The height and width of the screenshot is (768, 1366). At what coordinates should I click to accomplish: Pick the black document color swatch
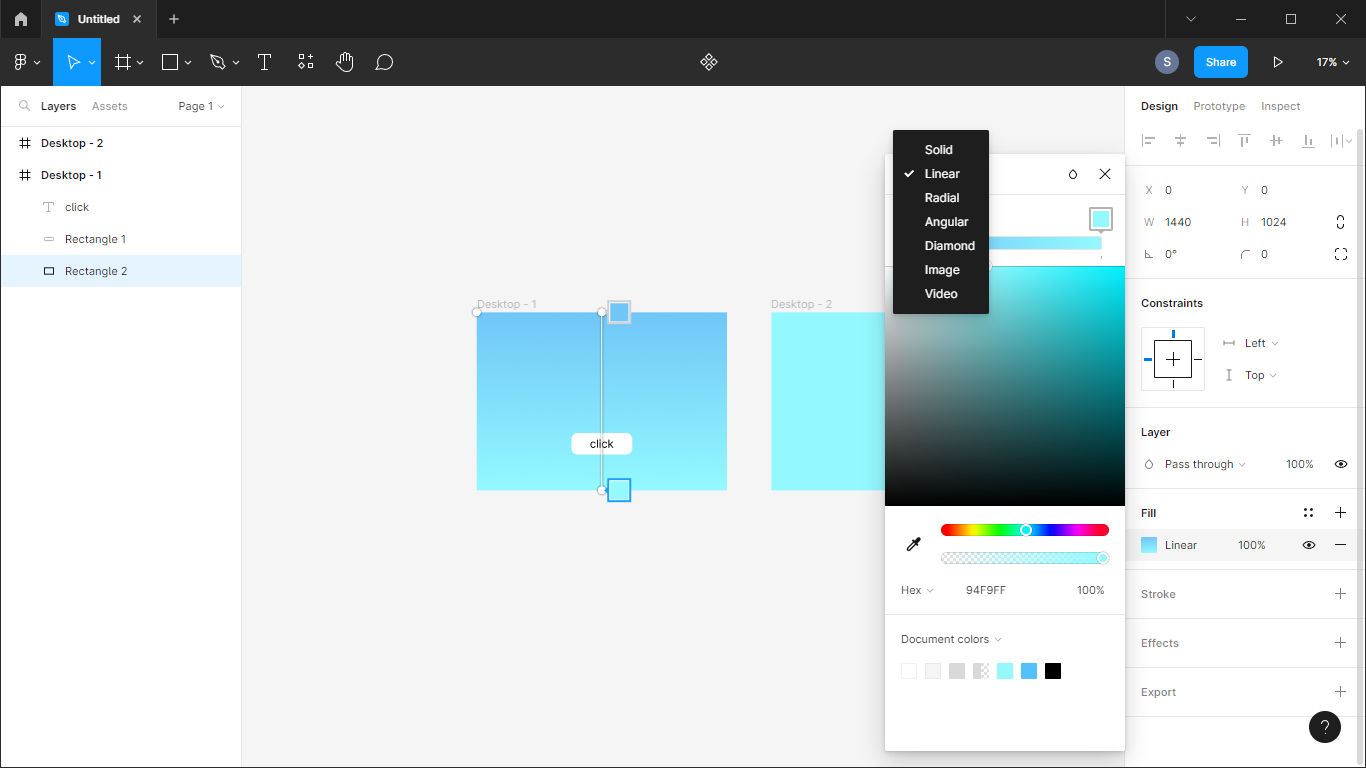[x=1053, y=671]
